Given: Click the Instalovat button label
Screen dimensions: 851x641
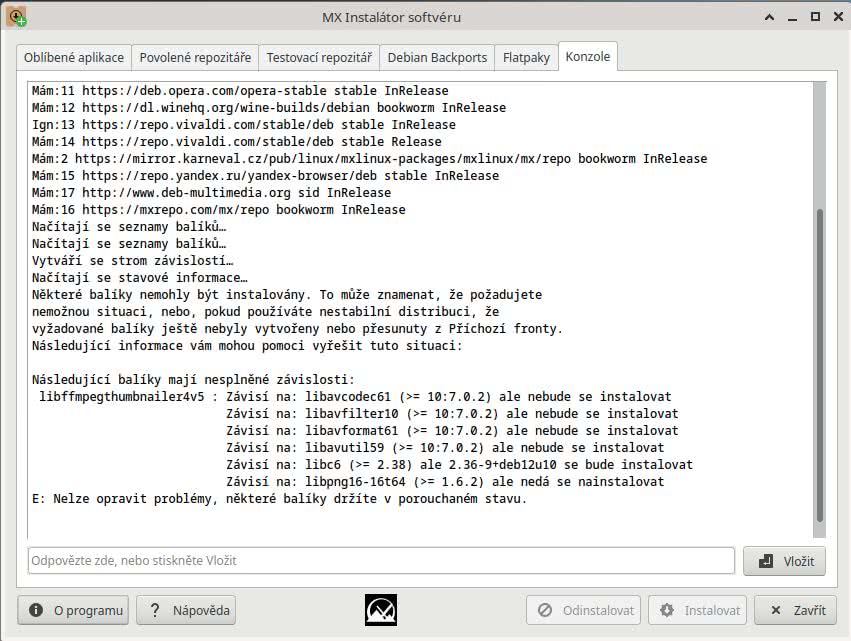Looking at the screenshot, I should tap(712, 610).
